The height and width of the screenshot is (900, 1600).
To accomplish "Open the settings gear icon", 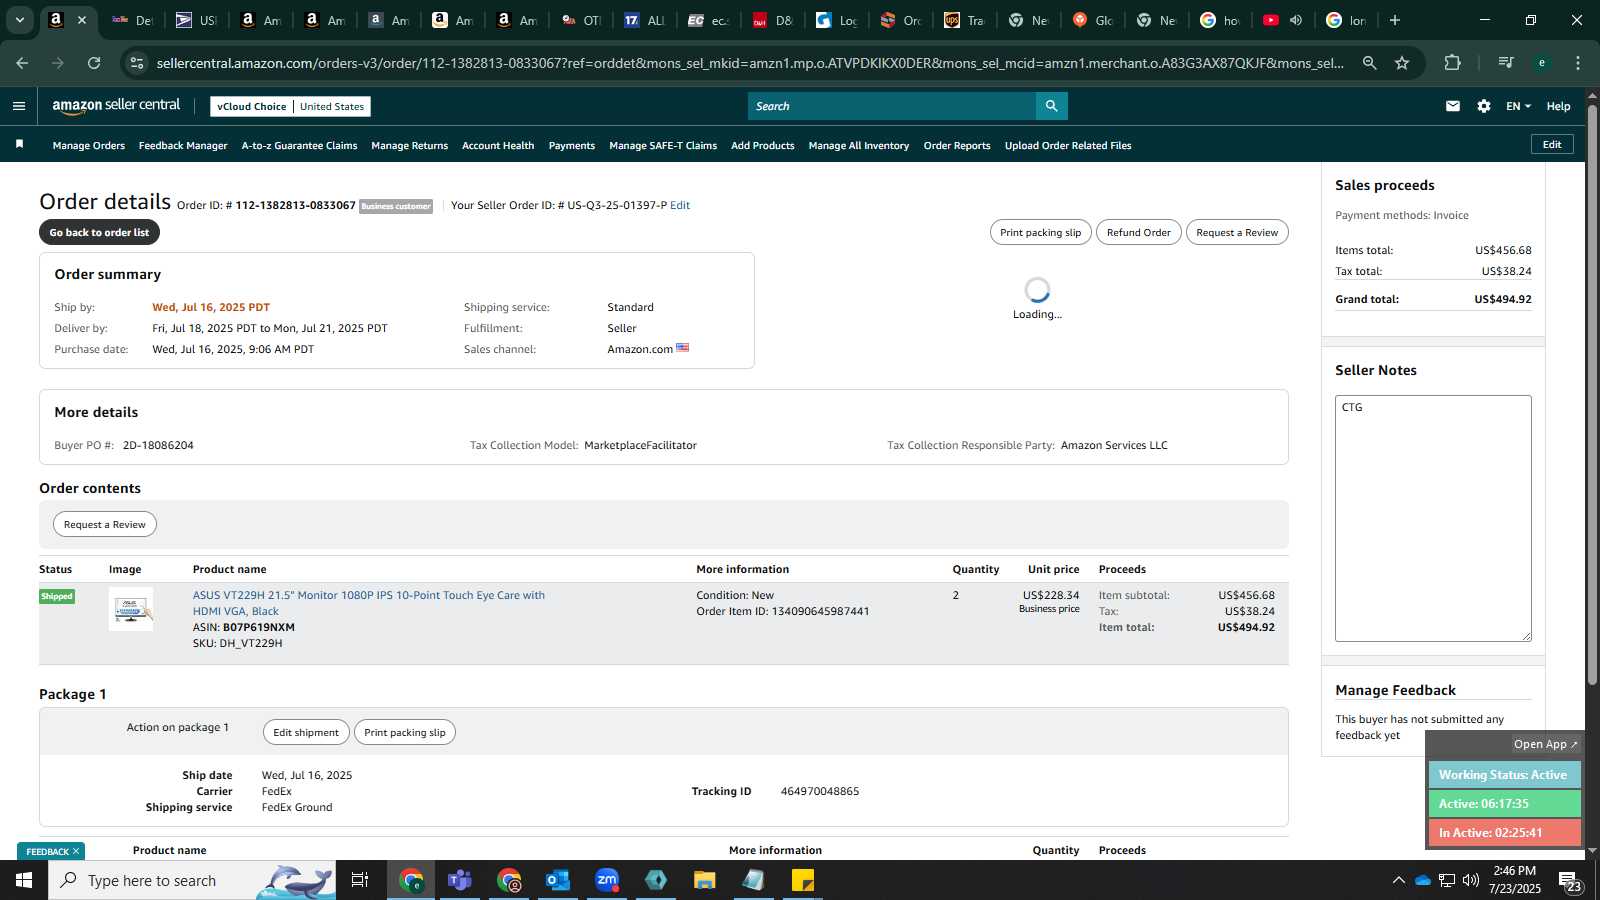I will pyautogui.click(x=1484, y=106).
